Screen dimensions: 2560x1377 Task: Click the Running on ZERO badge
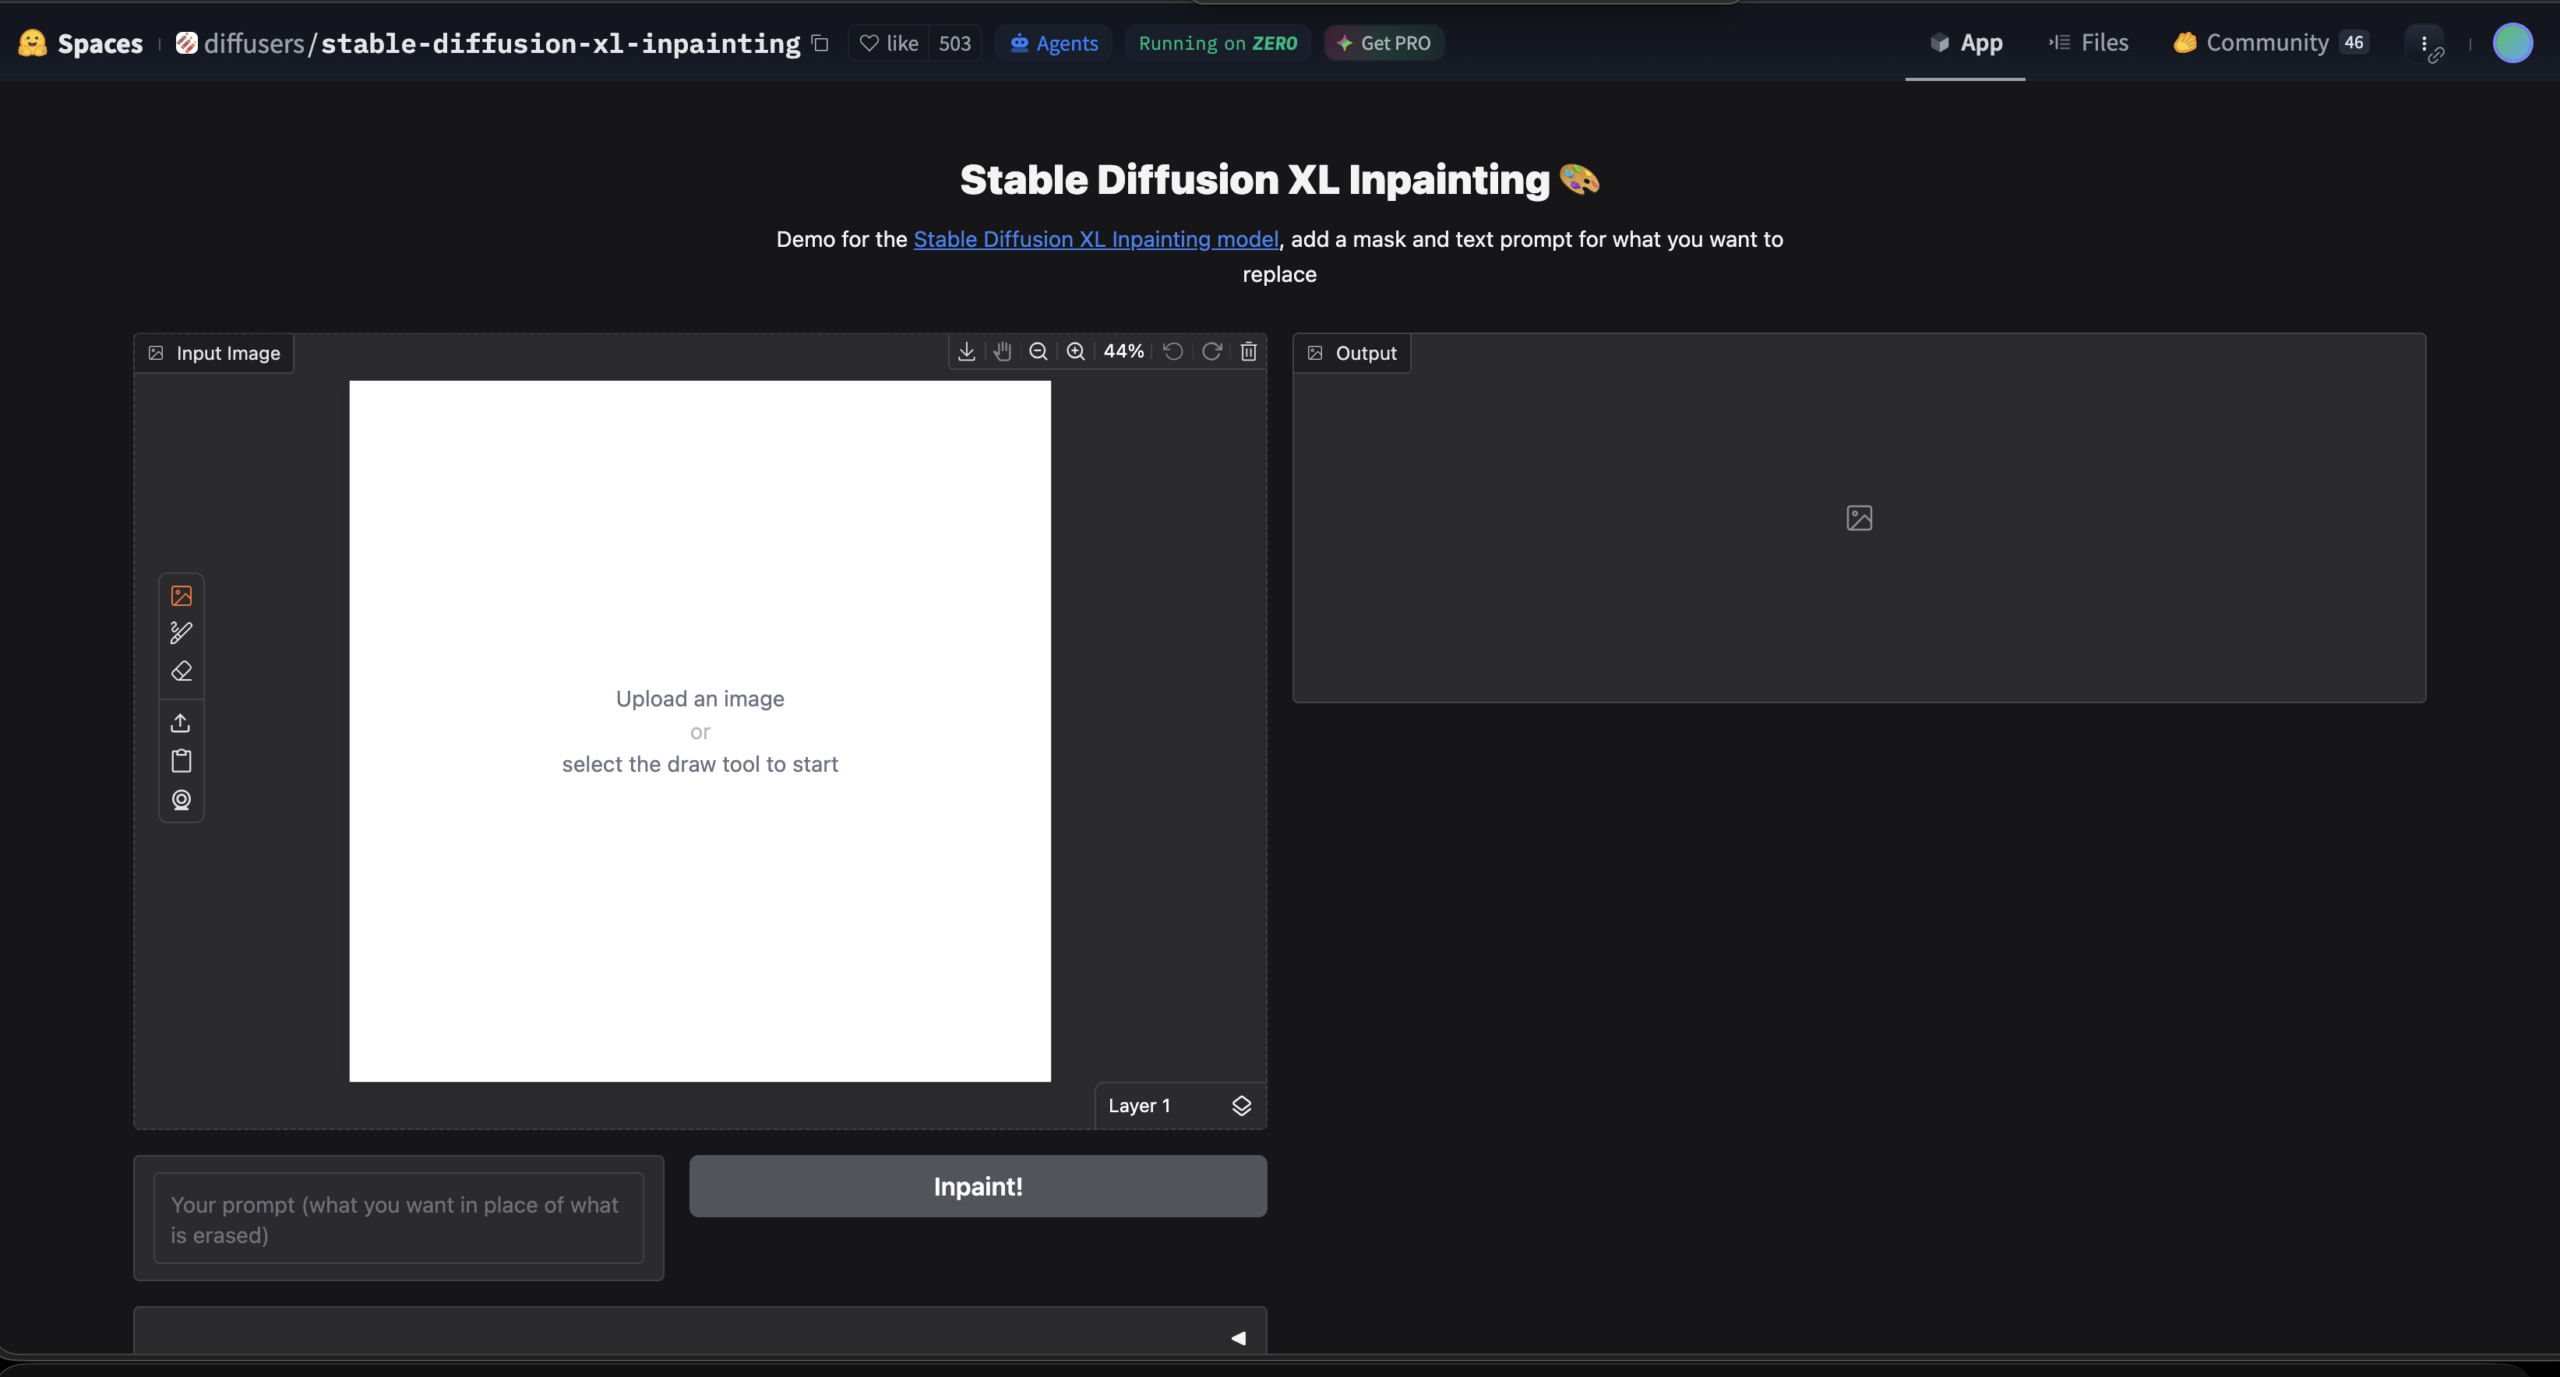[1218, 43]
